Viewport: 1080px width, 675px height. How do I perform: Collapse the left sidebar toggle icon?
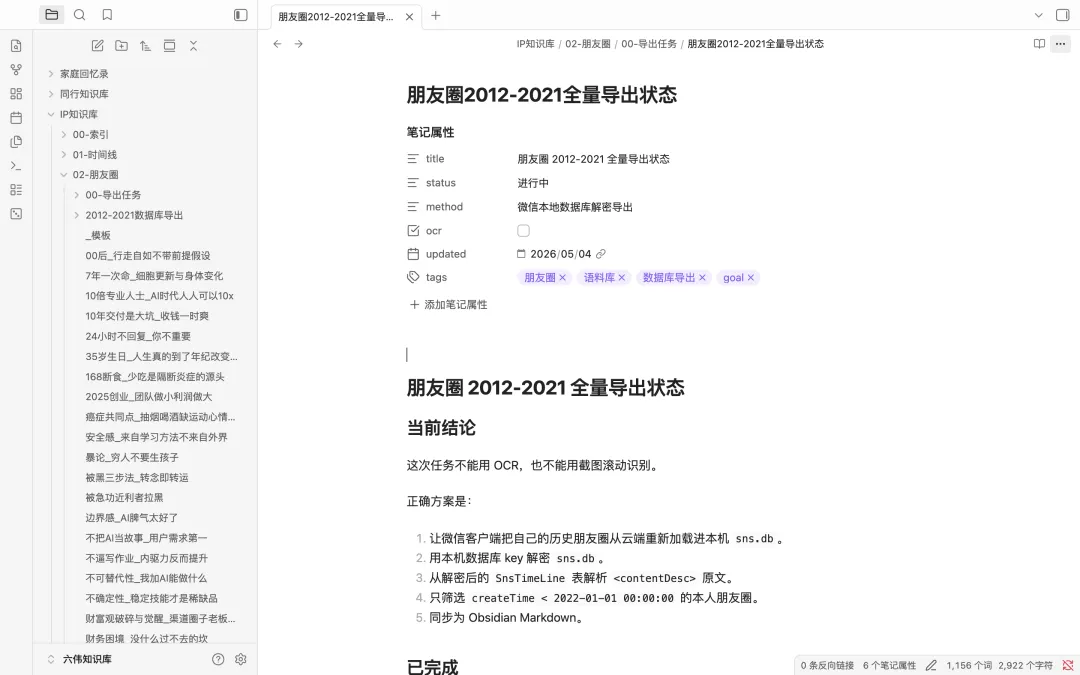(x=240, y=14)
